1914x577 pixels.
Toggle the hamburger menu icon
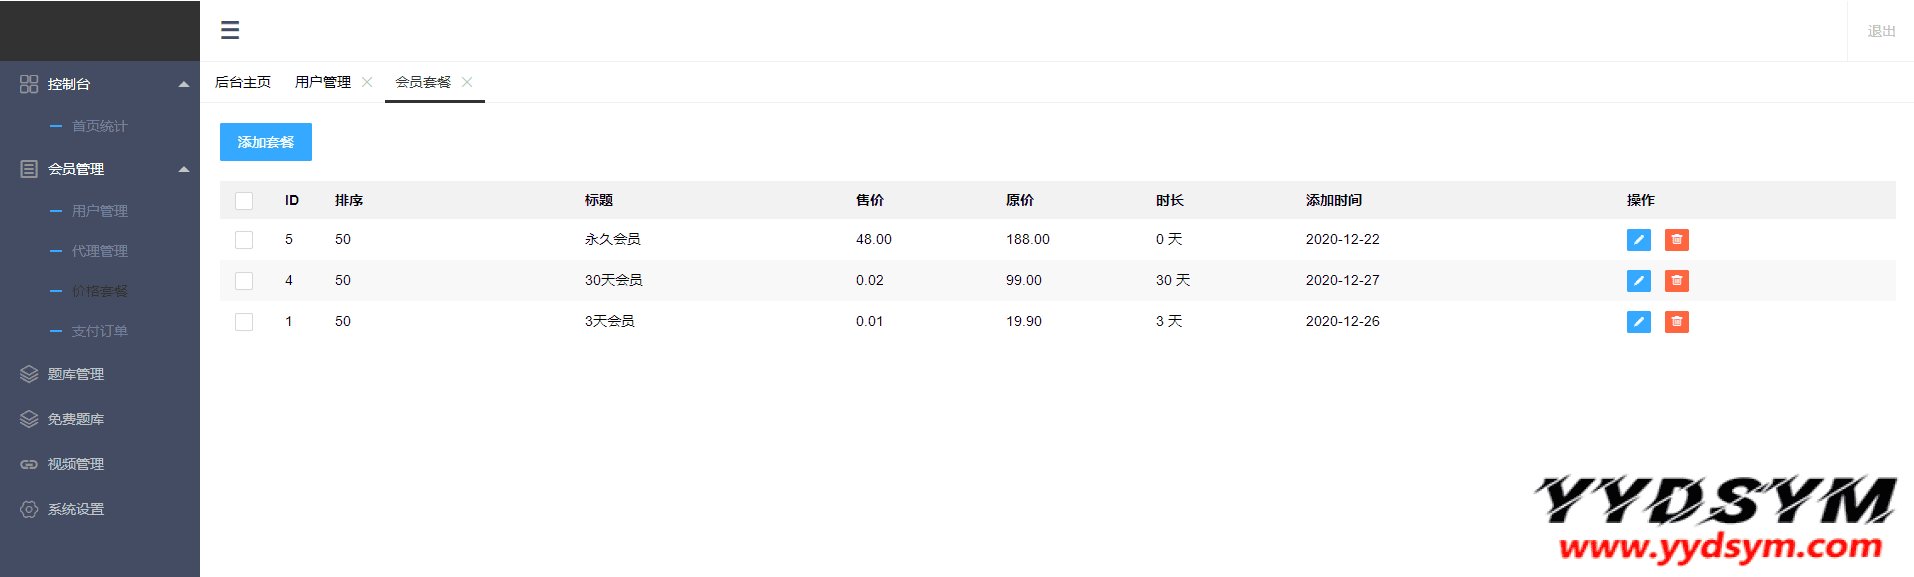pos(230,30)
